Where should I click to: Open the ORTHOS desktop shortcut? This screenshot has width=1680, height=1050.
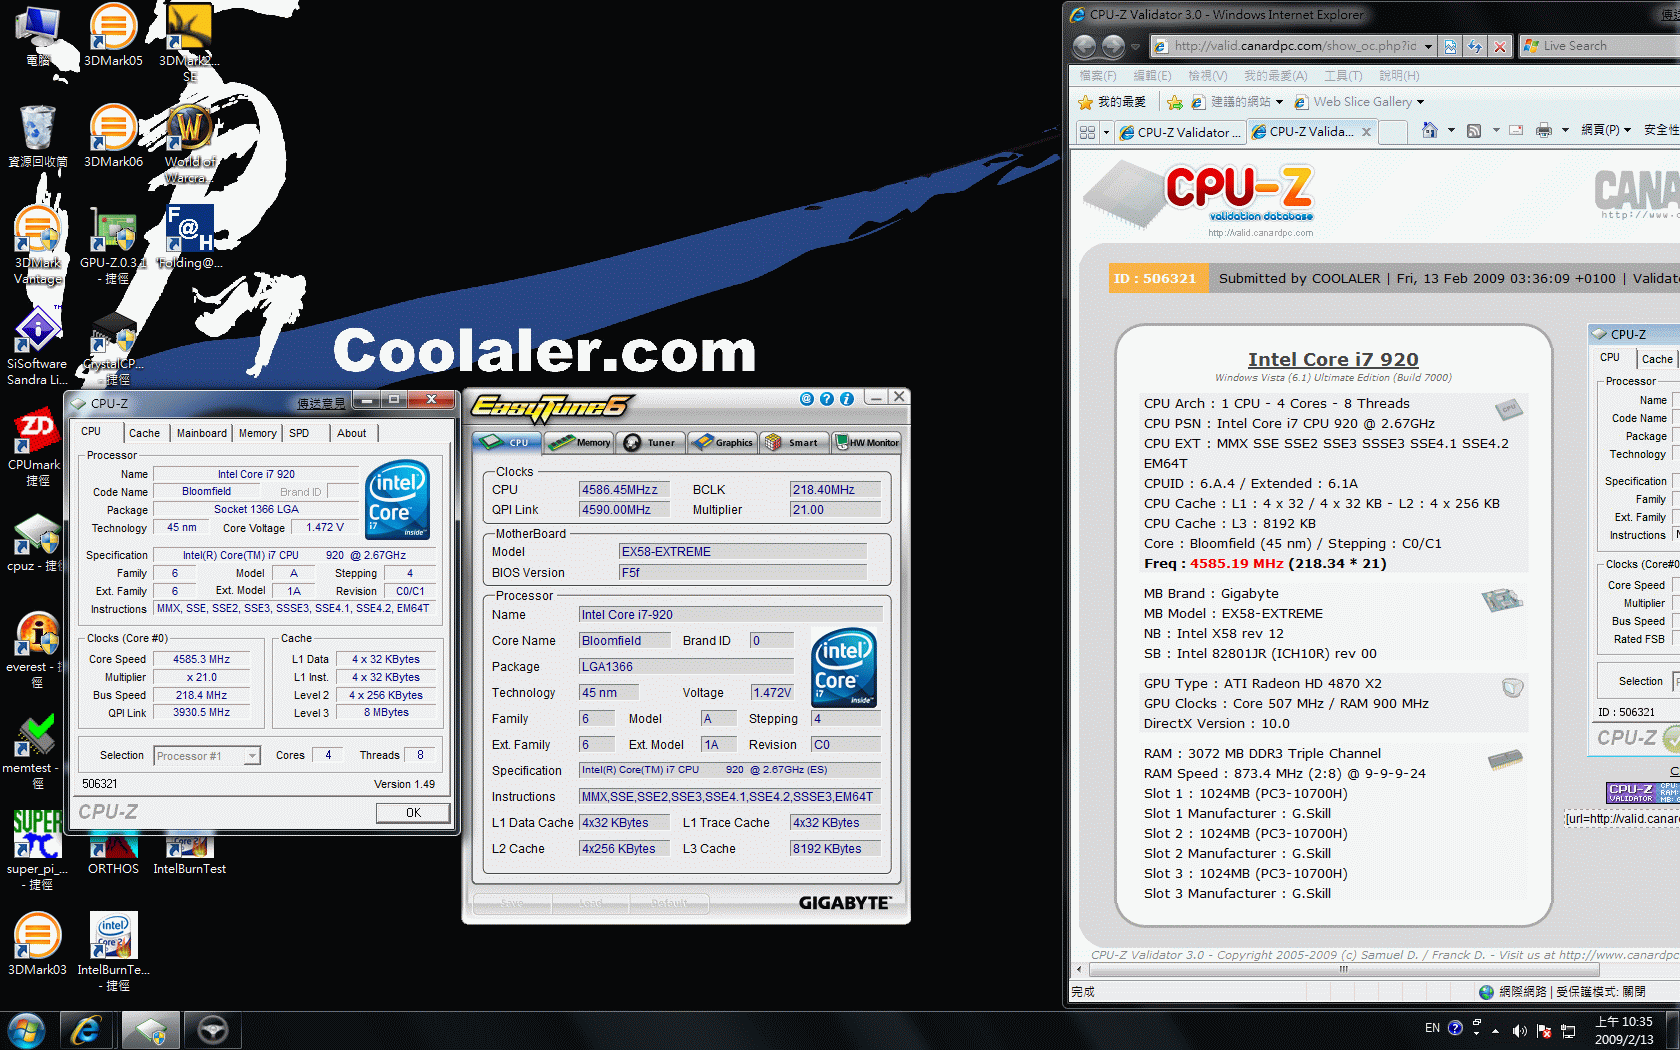(x=113, y=856)
